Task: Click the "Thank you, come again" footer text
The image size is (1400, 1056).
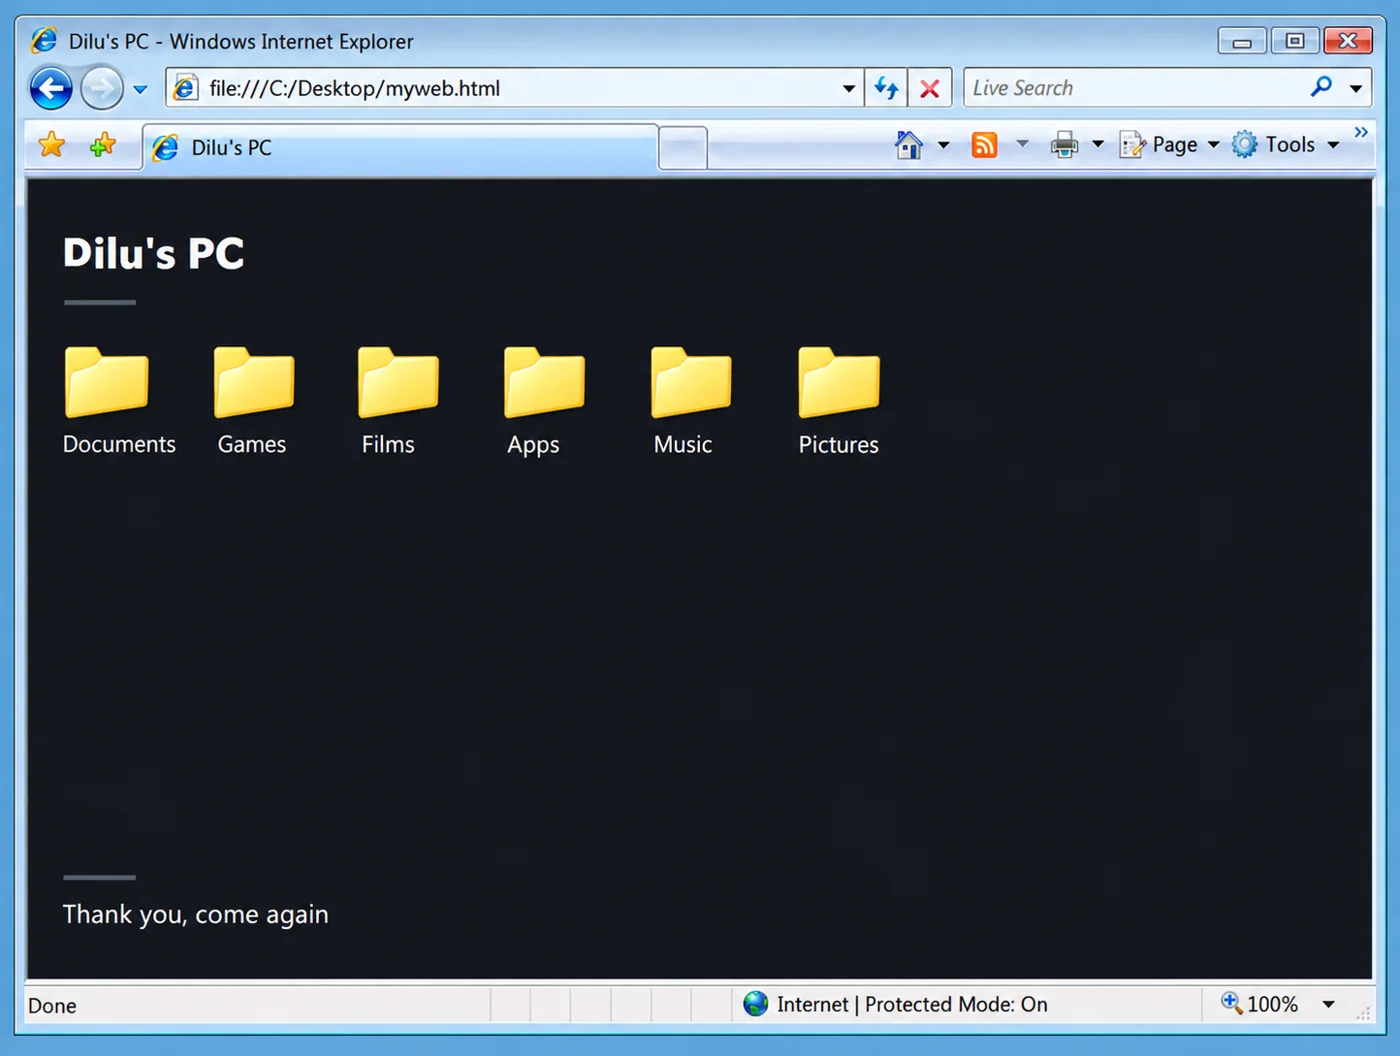Action: (195, 914)
